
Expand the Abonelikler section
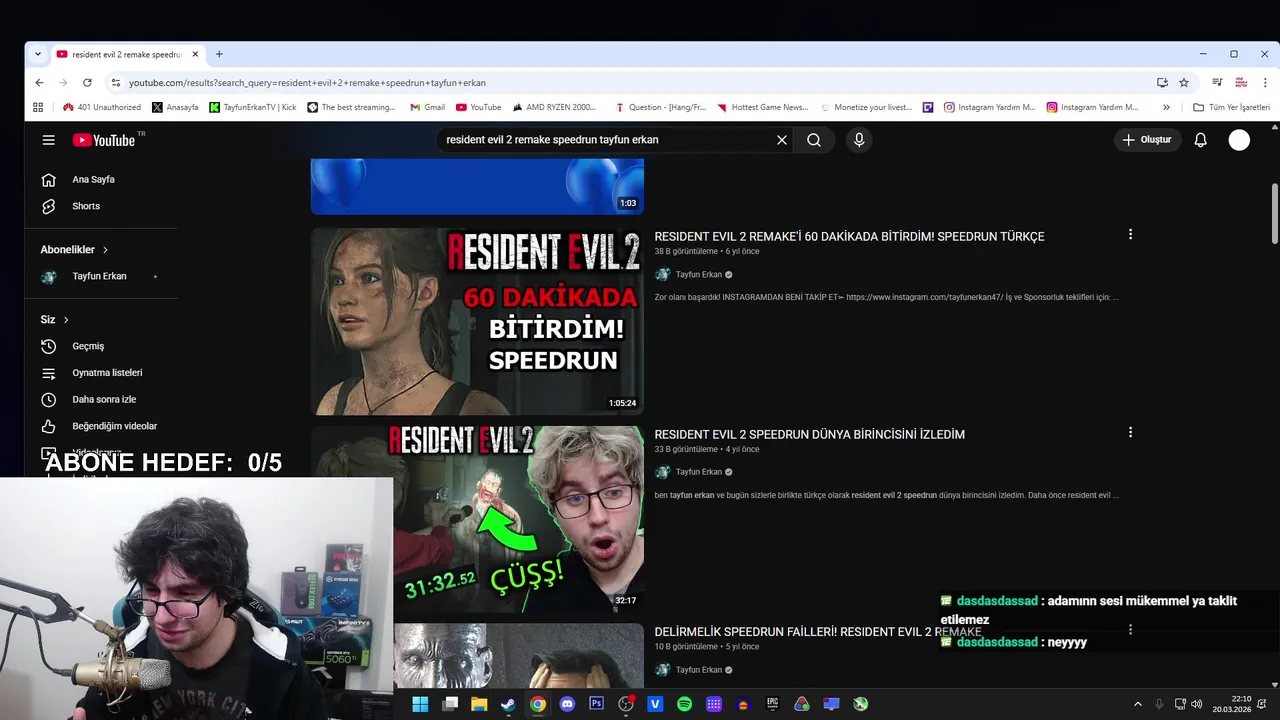(x=75, y=250)
